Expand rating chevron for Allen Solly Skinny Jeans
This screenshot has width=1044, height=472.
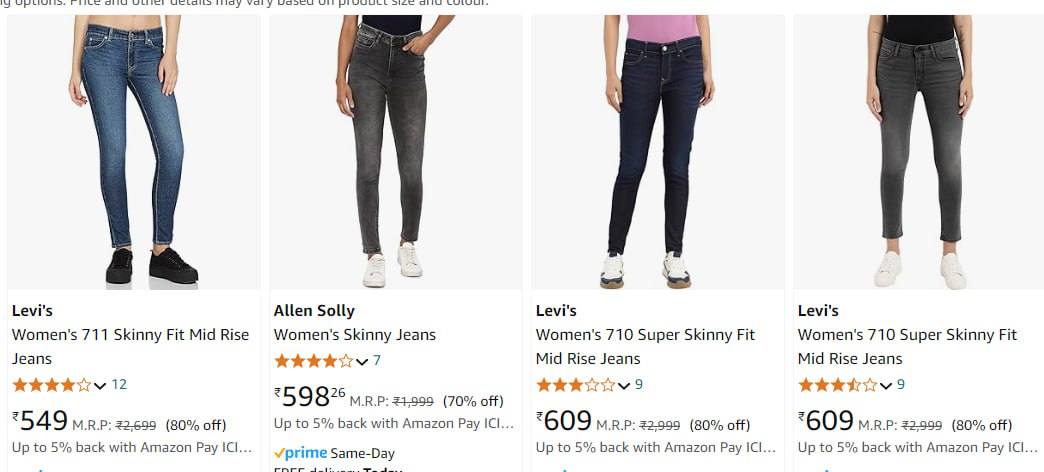click(362, 362)
